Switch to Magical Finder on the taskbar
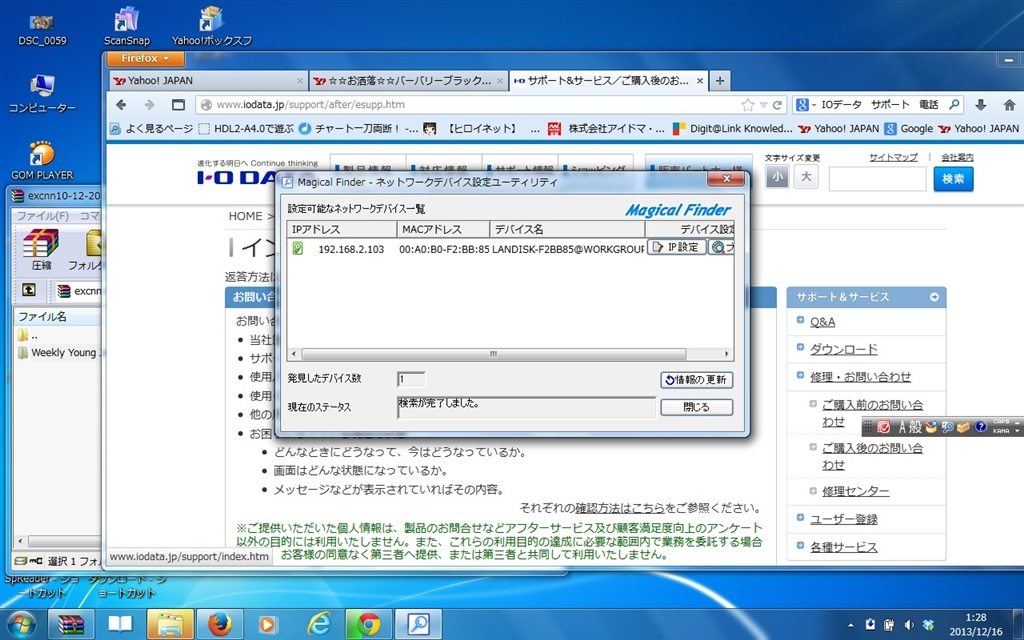 (418, 625)
